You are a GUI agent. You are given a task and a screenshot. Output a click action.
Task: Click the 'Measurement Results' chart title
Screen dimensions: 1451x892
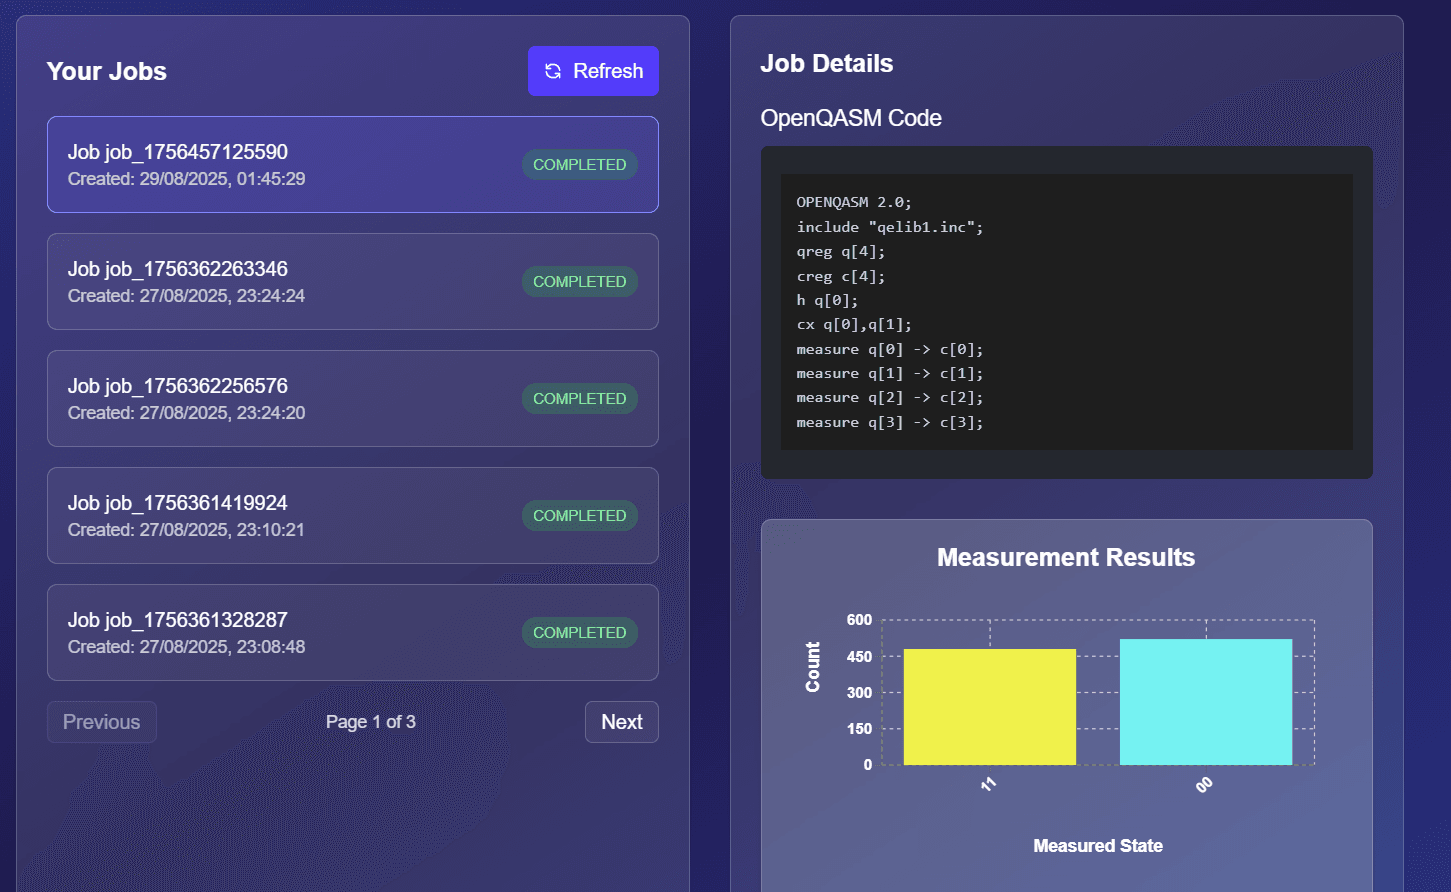click(x=1066, y=557)
